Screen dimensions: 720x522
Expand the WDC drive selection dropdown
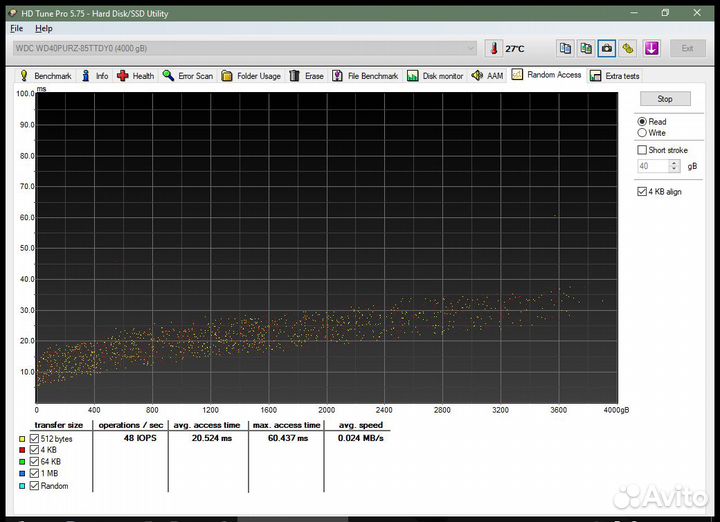471,48
